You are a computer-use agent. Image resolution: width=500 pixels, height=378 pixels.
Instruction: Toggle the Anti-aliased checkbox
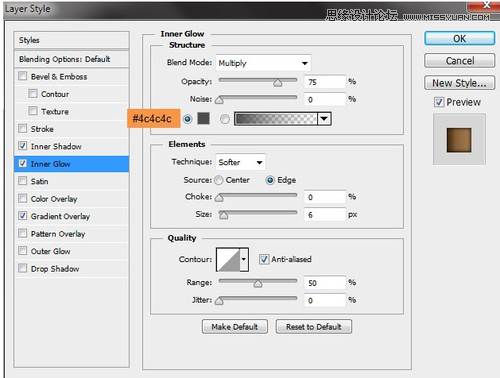coord(264,259)
